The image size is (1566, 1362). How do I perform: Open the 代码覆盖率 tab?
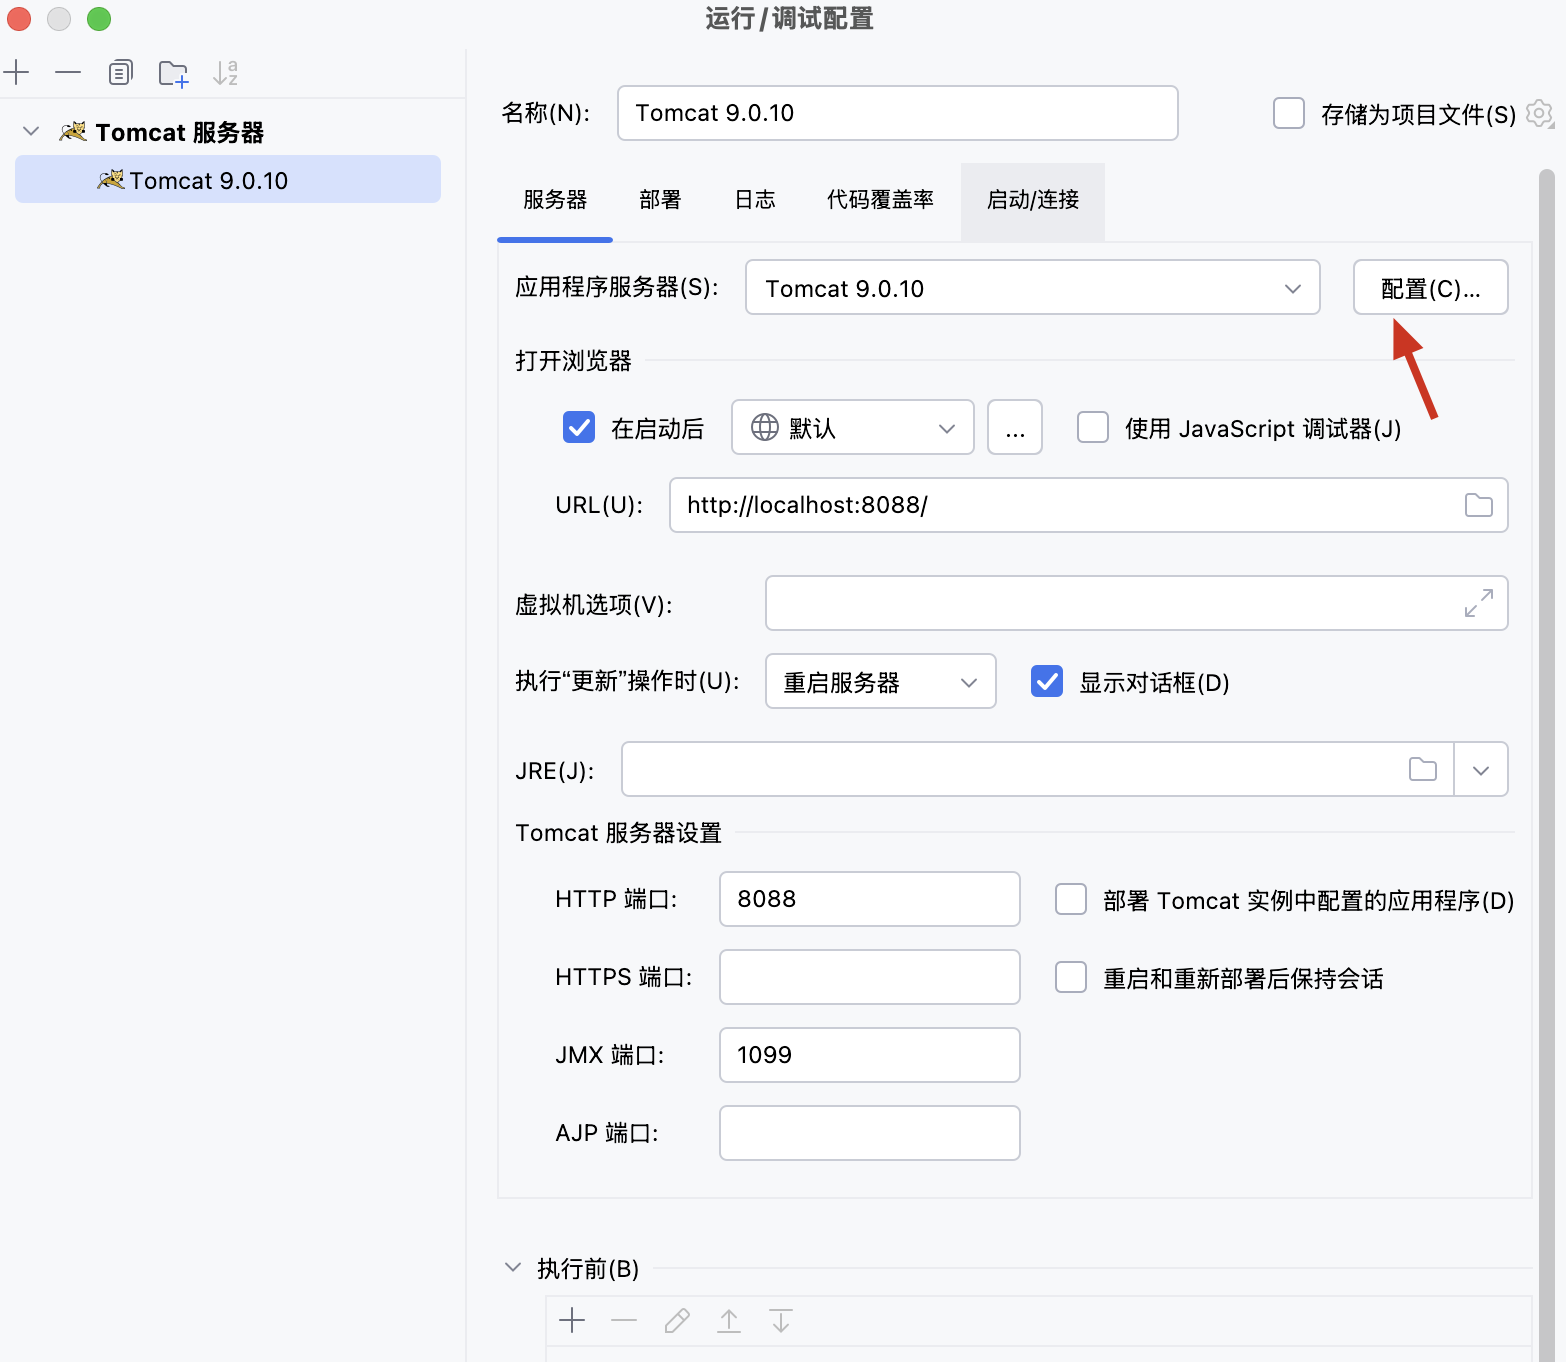(880, 200)
